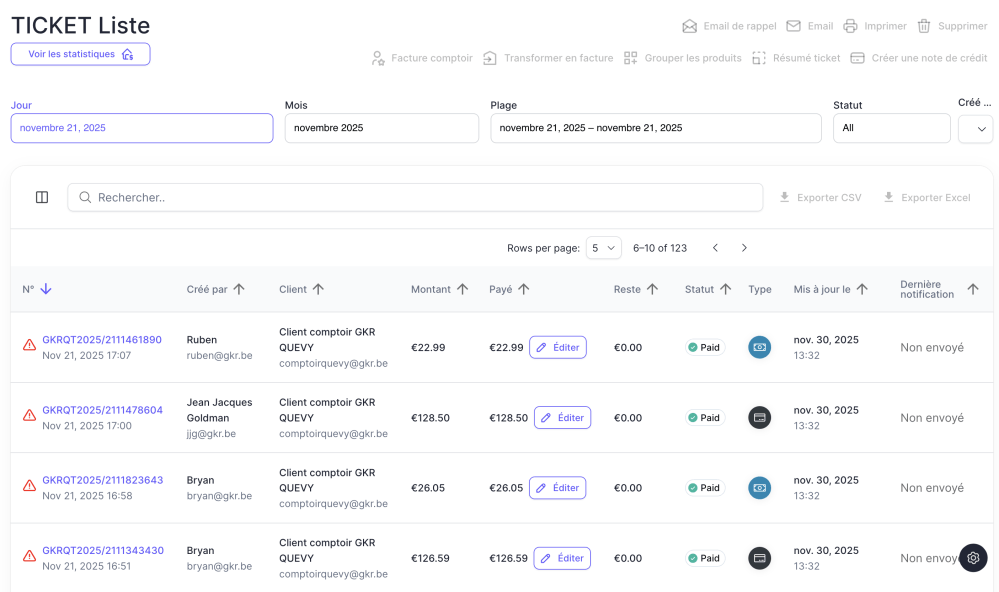Click Voir les statistiques button
This screenshot has height=592, width=999.
click(x=80, y=54)
